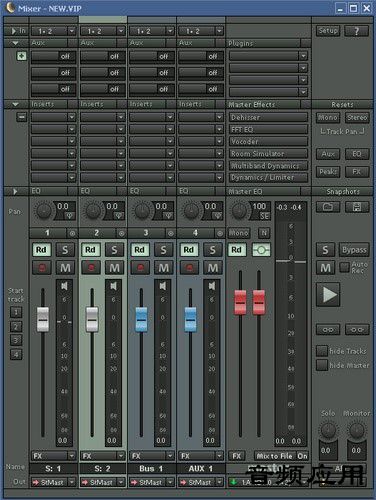Collapse the Aux section arrow
376x500 pixels.
[15, 43]
